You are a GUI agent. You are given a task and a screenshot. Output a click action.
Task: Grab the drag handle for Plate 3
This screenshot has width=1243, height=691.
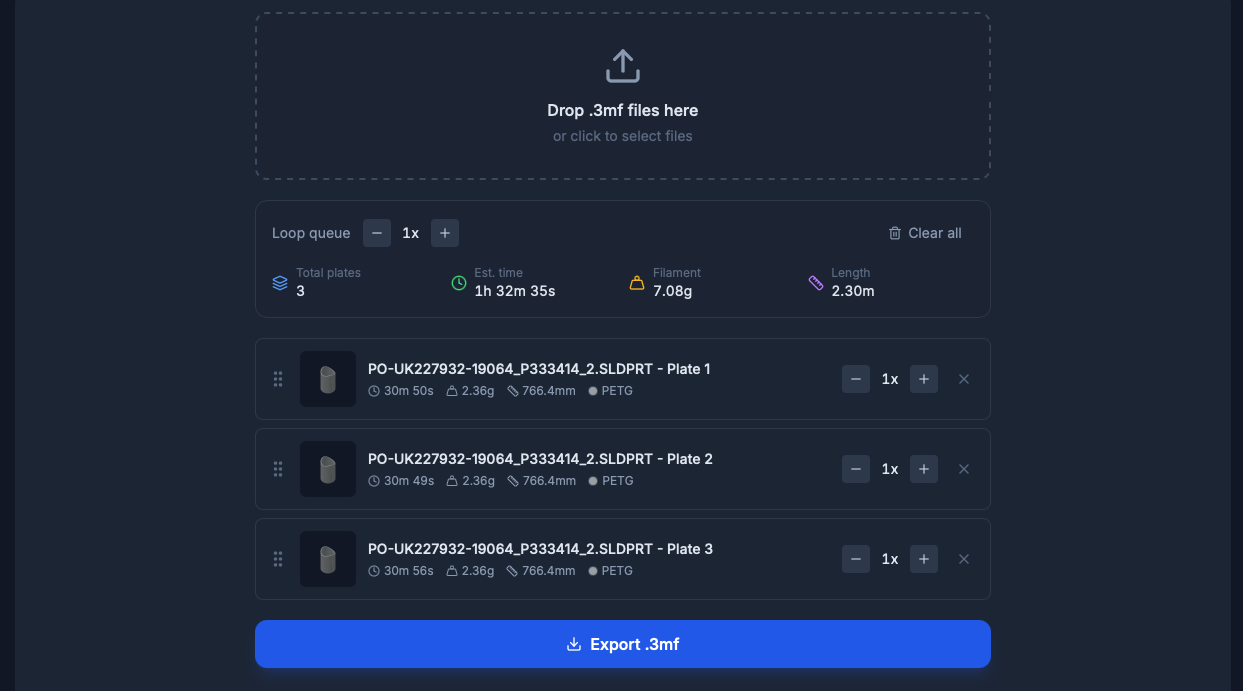pyautogui.click(x=278, y=559)
